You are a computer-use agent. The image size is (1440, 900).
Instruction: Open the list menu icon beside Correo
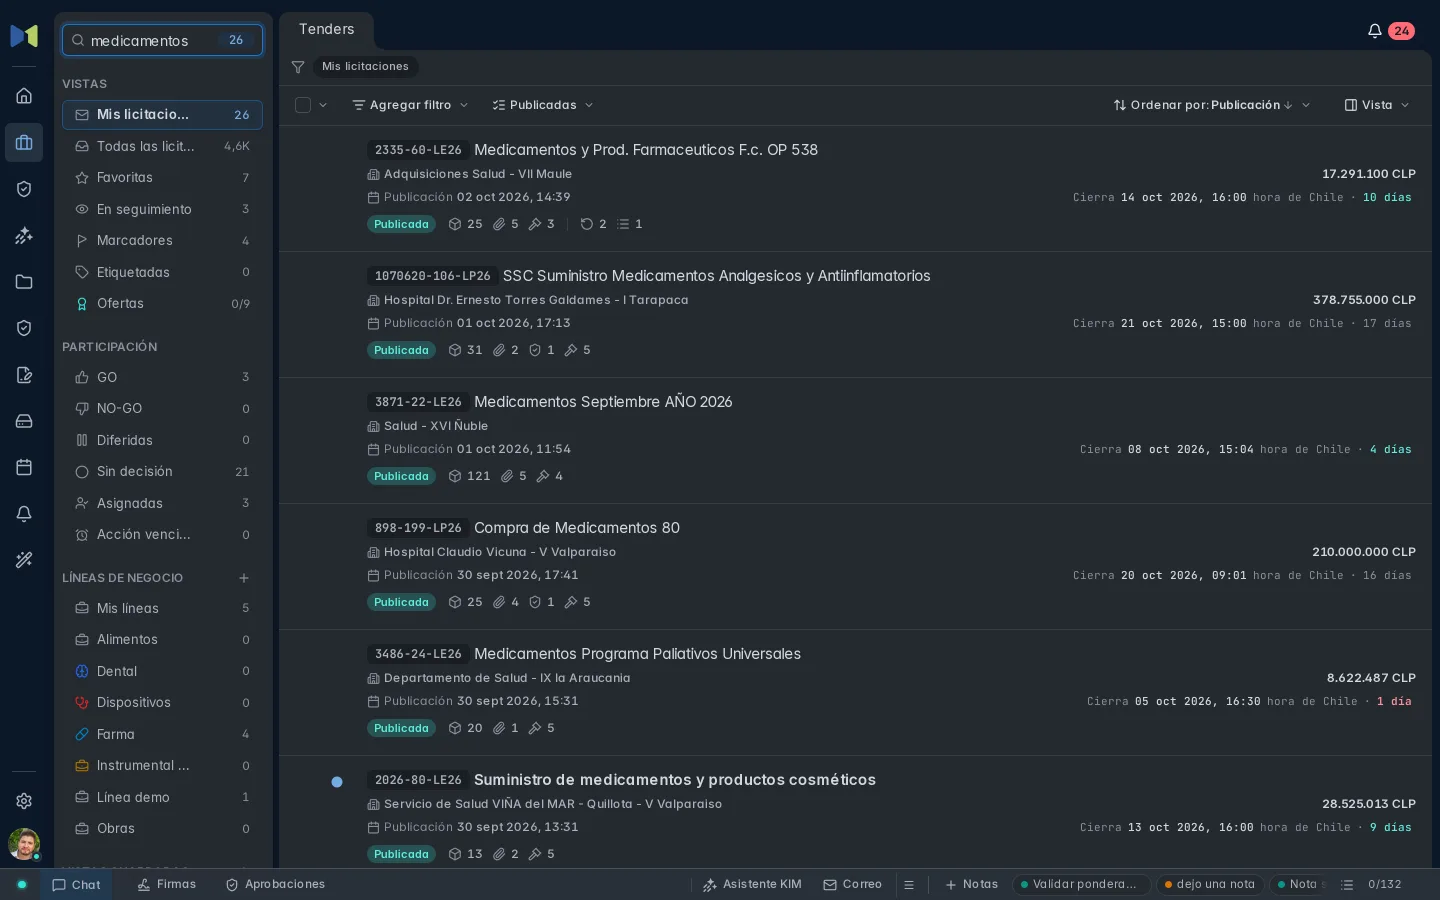(x=909, y=885)
